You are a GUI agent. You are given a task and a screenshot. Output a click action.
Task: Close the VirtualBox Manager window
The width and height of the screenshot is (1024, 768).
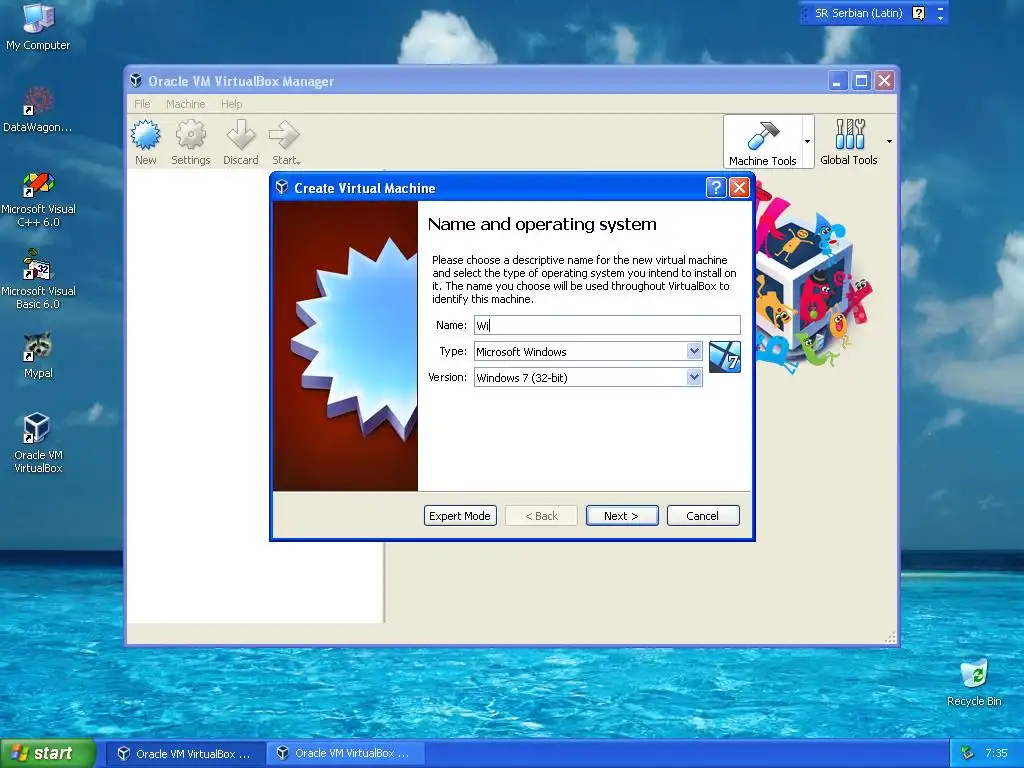pos(884,81)
